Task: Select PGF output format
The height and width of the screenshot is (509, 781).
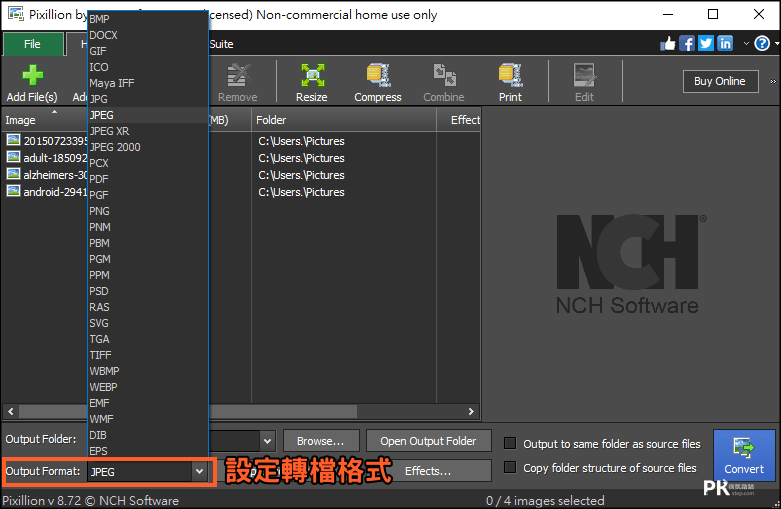Action: coord(148,195)
